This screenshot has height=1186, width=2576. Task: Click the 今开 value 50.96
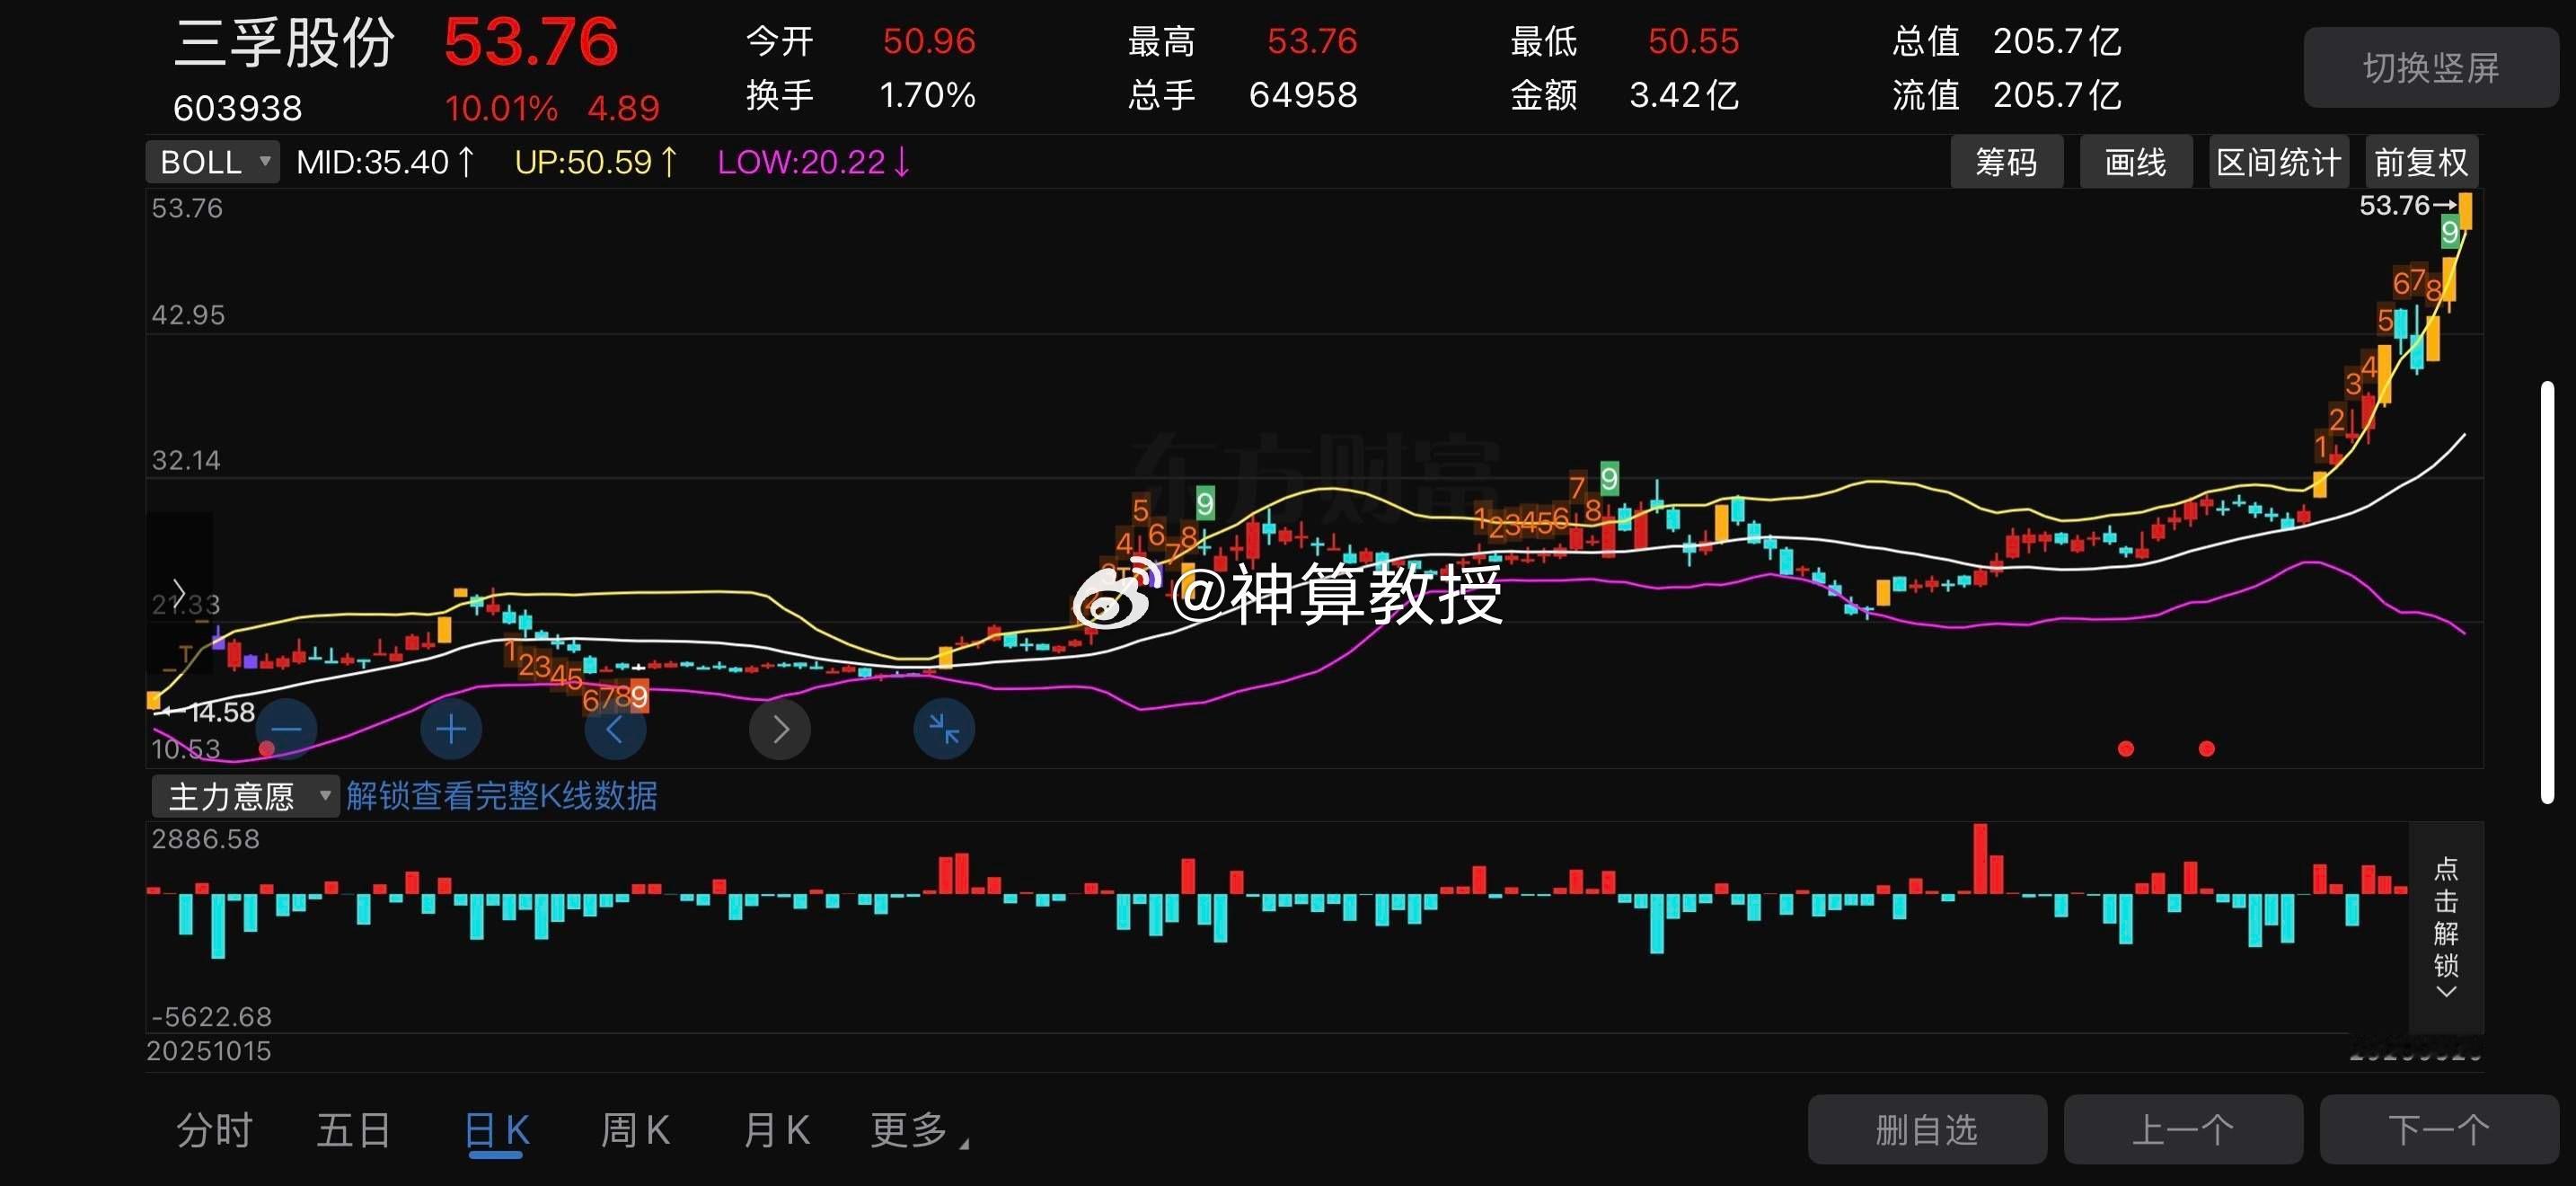click(929, 41)
